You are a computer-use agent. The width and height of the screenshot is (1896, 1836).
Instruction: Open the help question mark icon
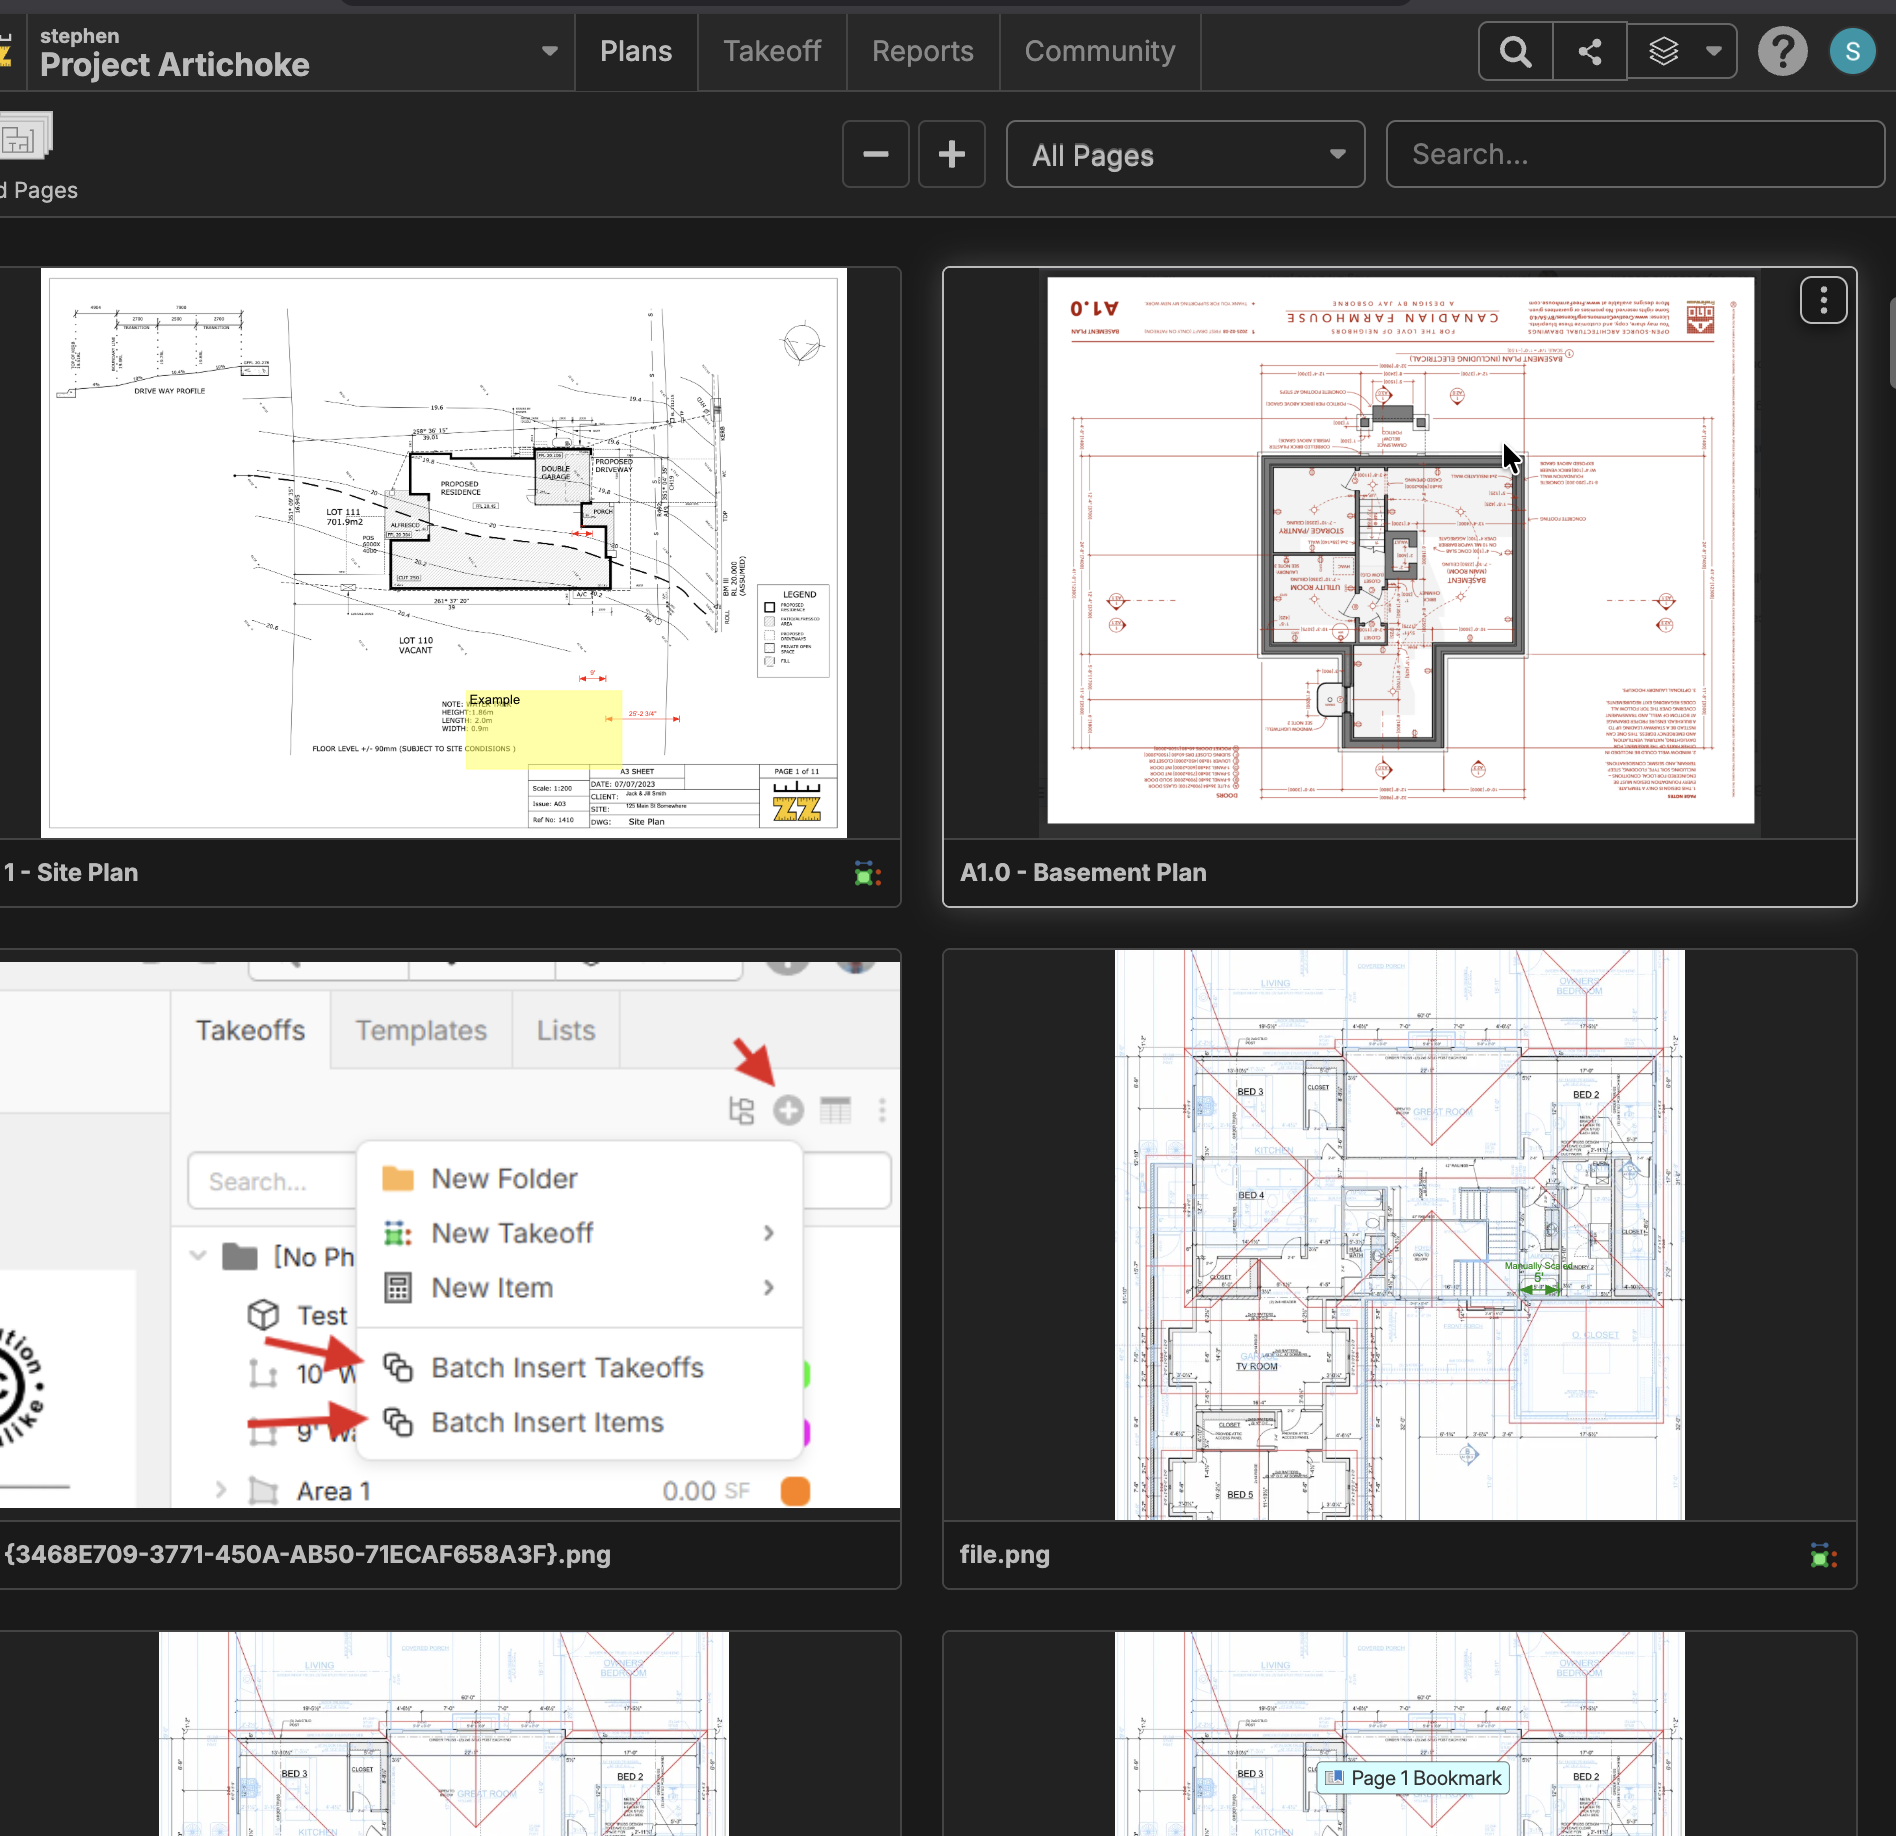[x=1782, y=52]
